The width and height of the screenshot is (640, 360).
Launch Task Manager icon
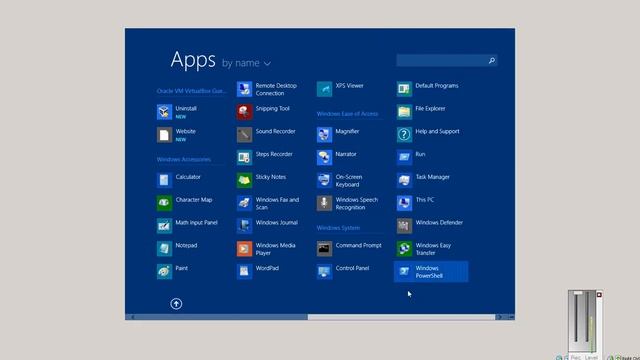point(404,180)
